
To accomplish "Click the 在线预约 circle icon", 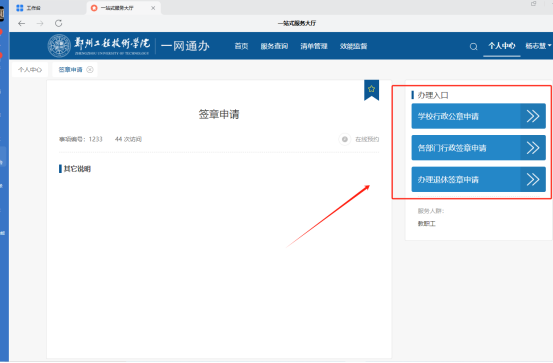I will [345, 139].
